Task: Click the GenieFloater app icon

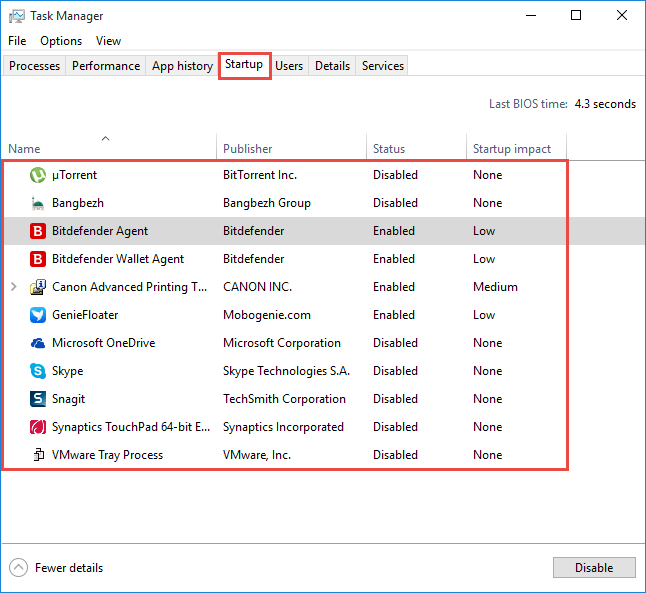Action: [x=38, y=315]
